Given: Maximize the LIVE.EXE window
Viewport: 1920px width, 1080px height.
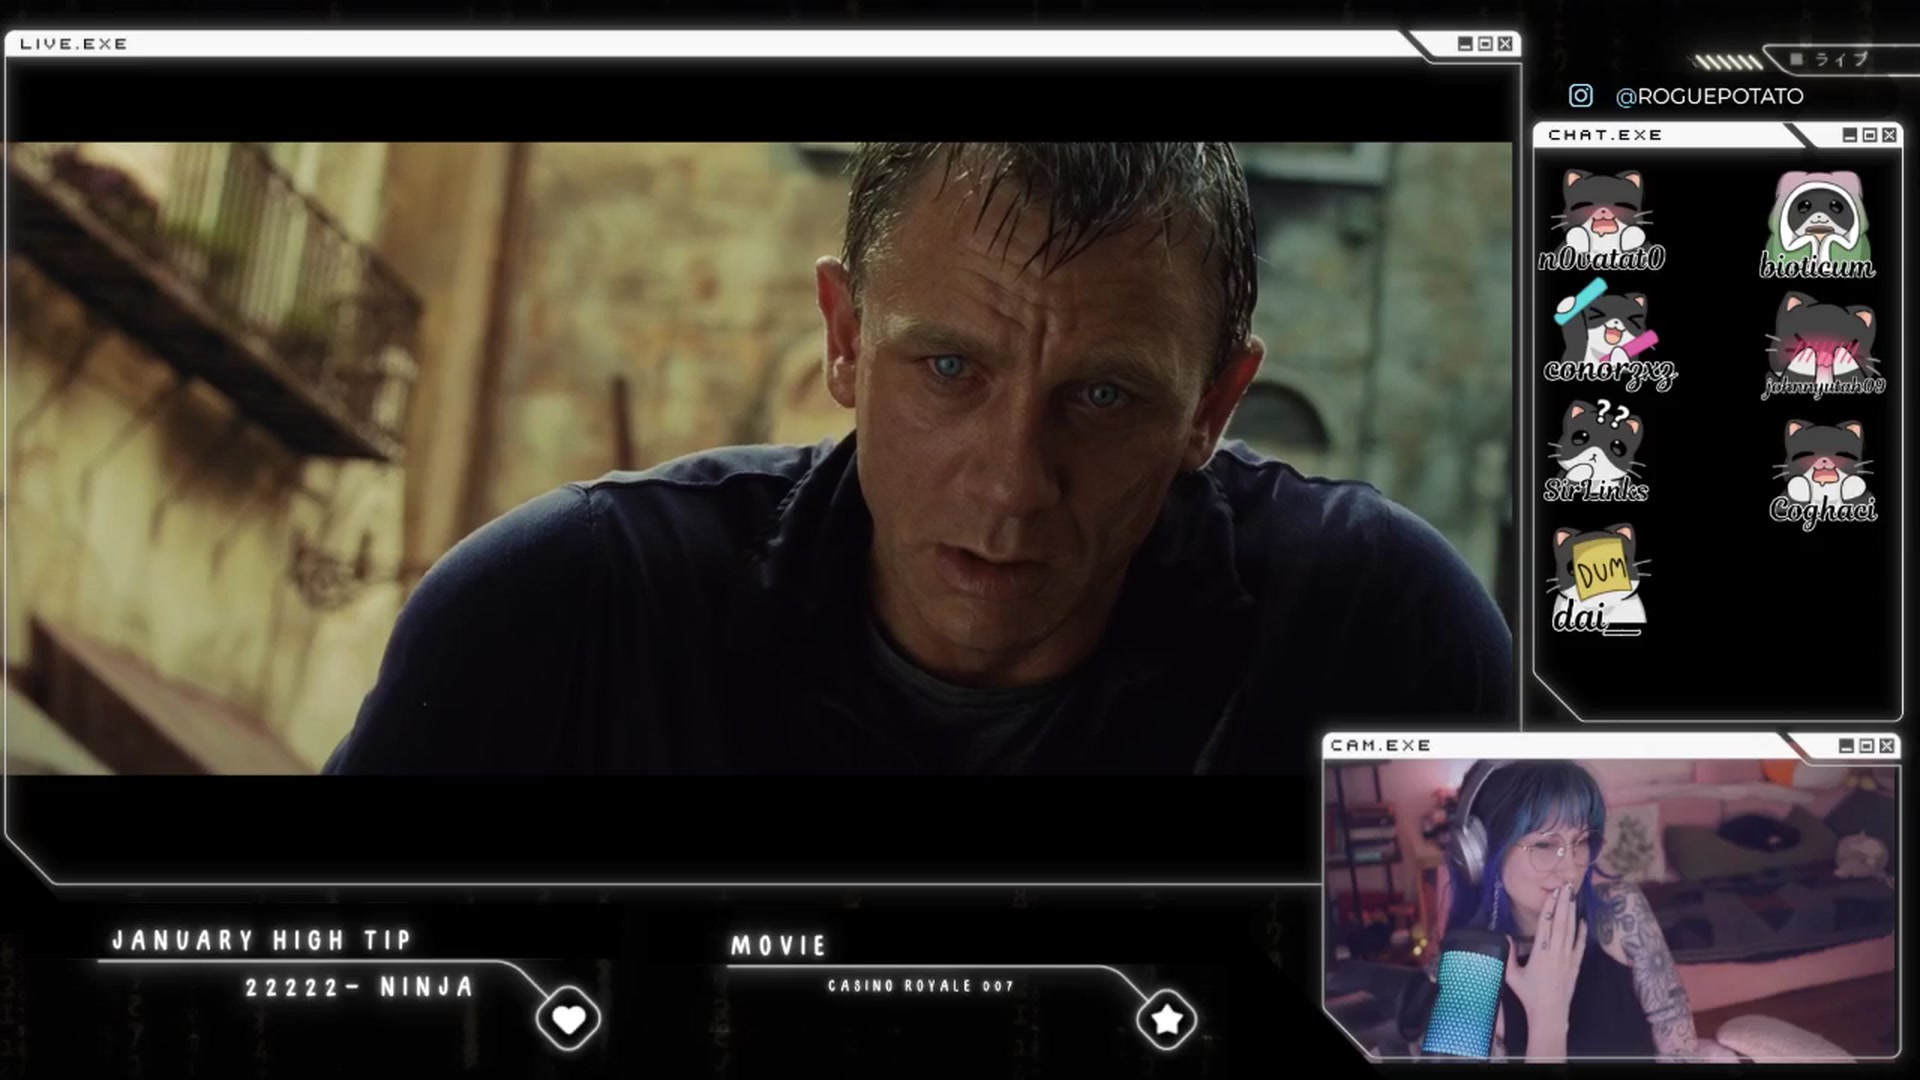Looking at the screenshot, I should click(1485, 44).
